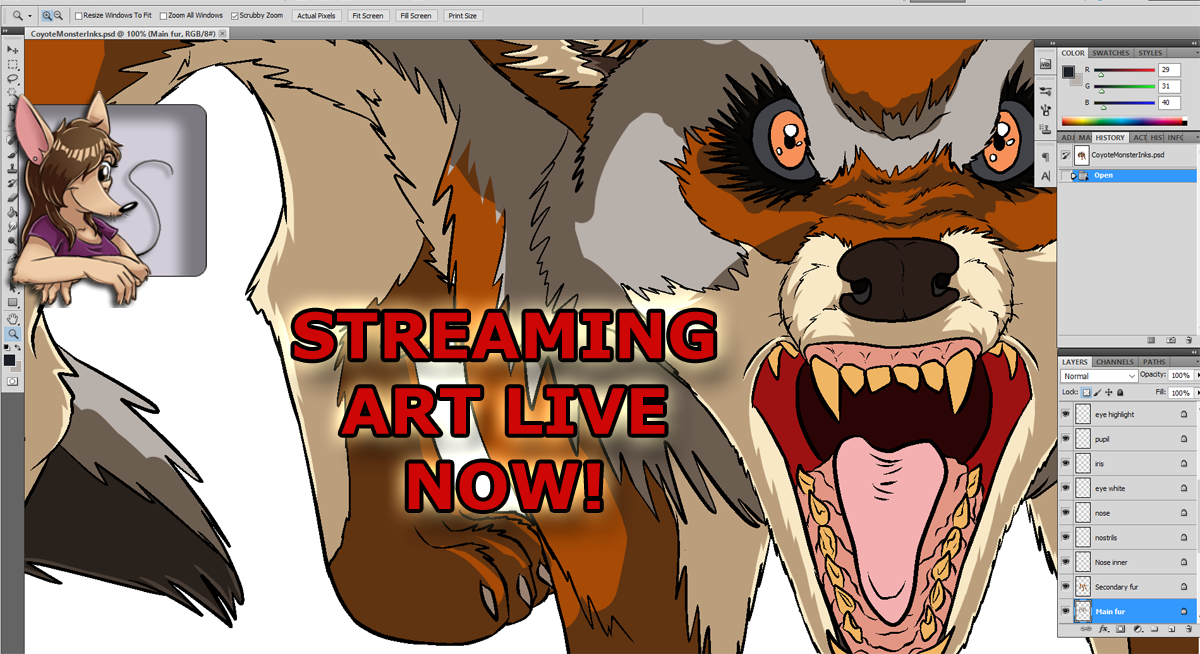This screenshot has width=1200, height=654.
Task: Click the G value input field
Action: pyautogui.click(x=1169, y=86)
